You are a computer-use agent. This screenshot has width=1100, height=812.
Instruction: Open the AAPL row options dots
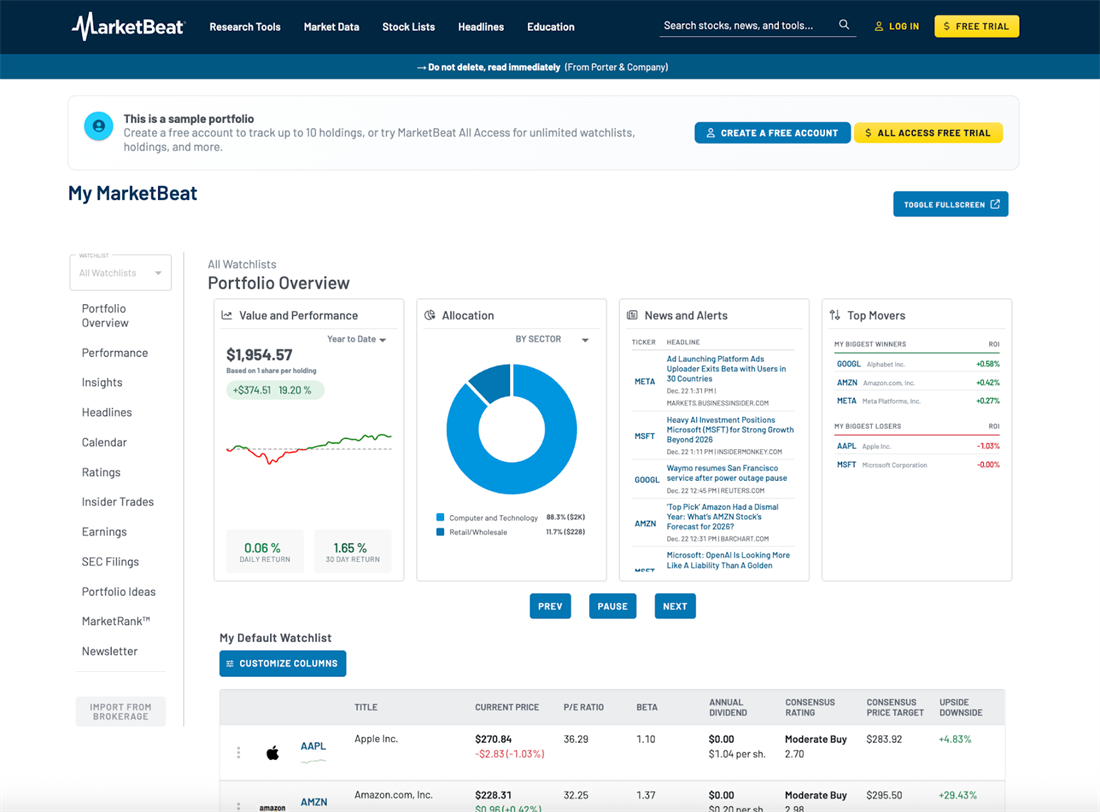click(239, 752)
